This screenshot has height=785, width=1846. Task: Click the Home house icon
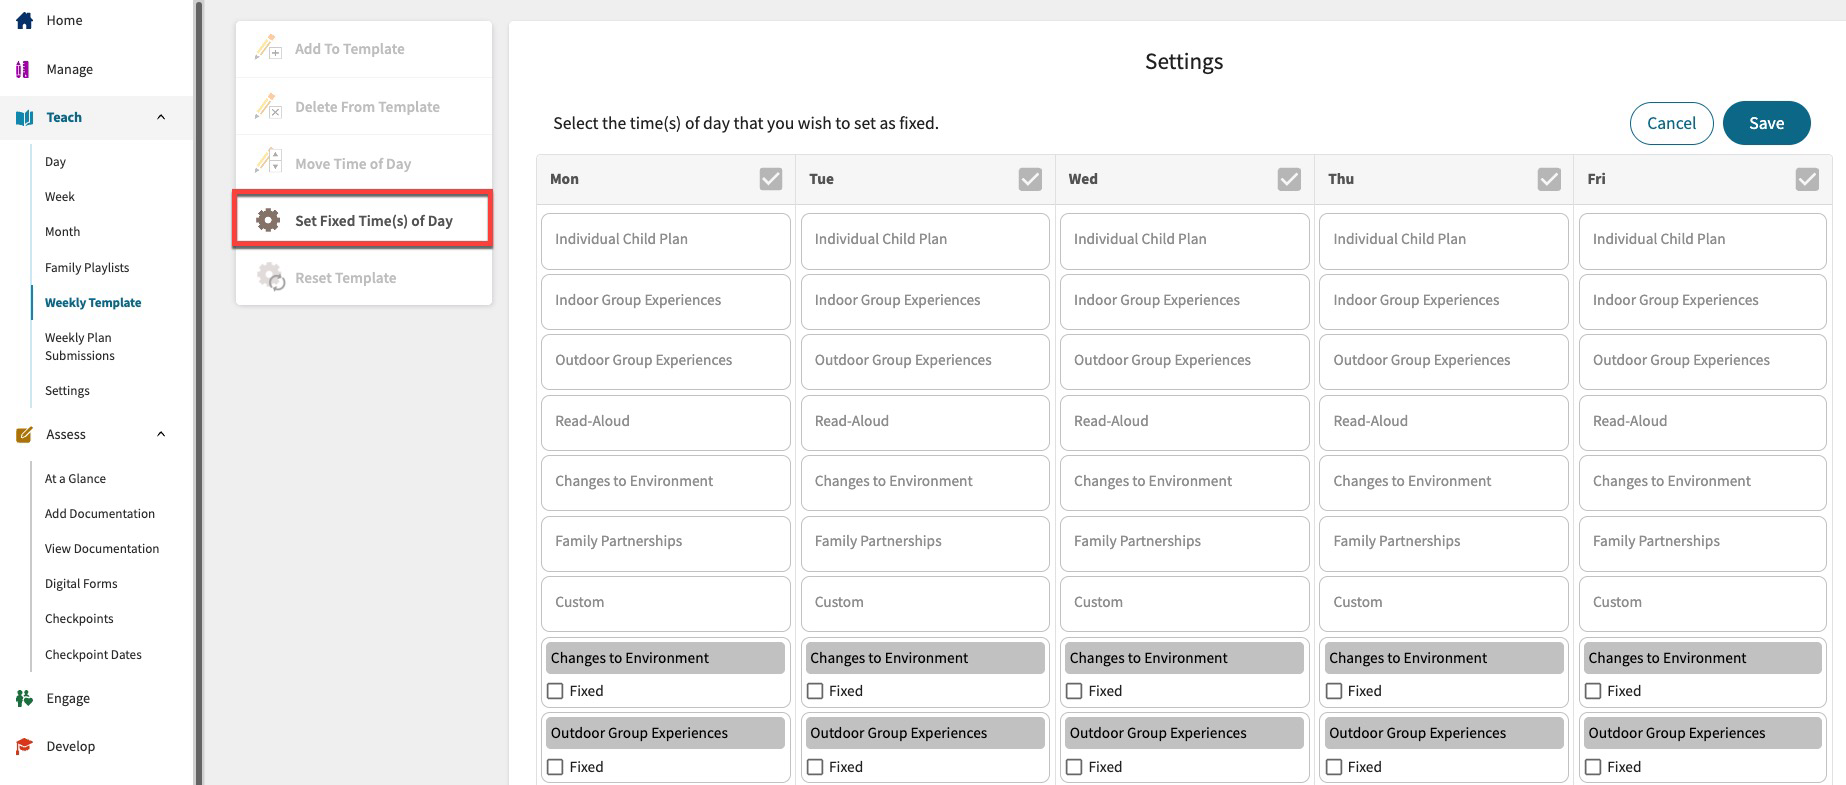pos(25,20)
